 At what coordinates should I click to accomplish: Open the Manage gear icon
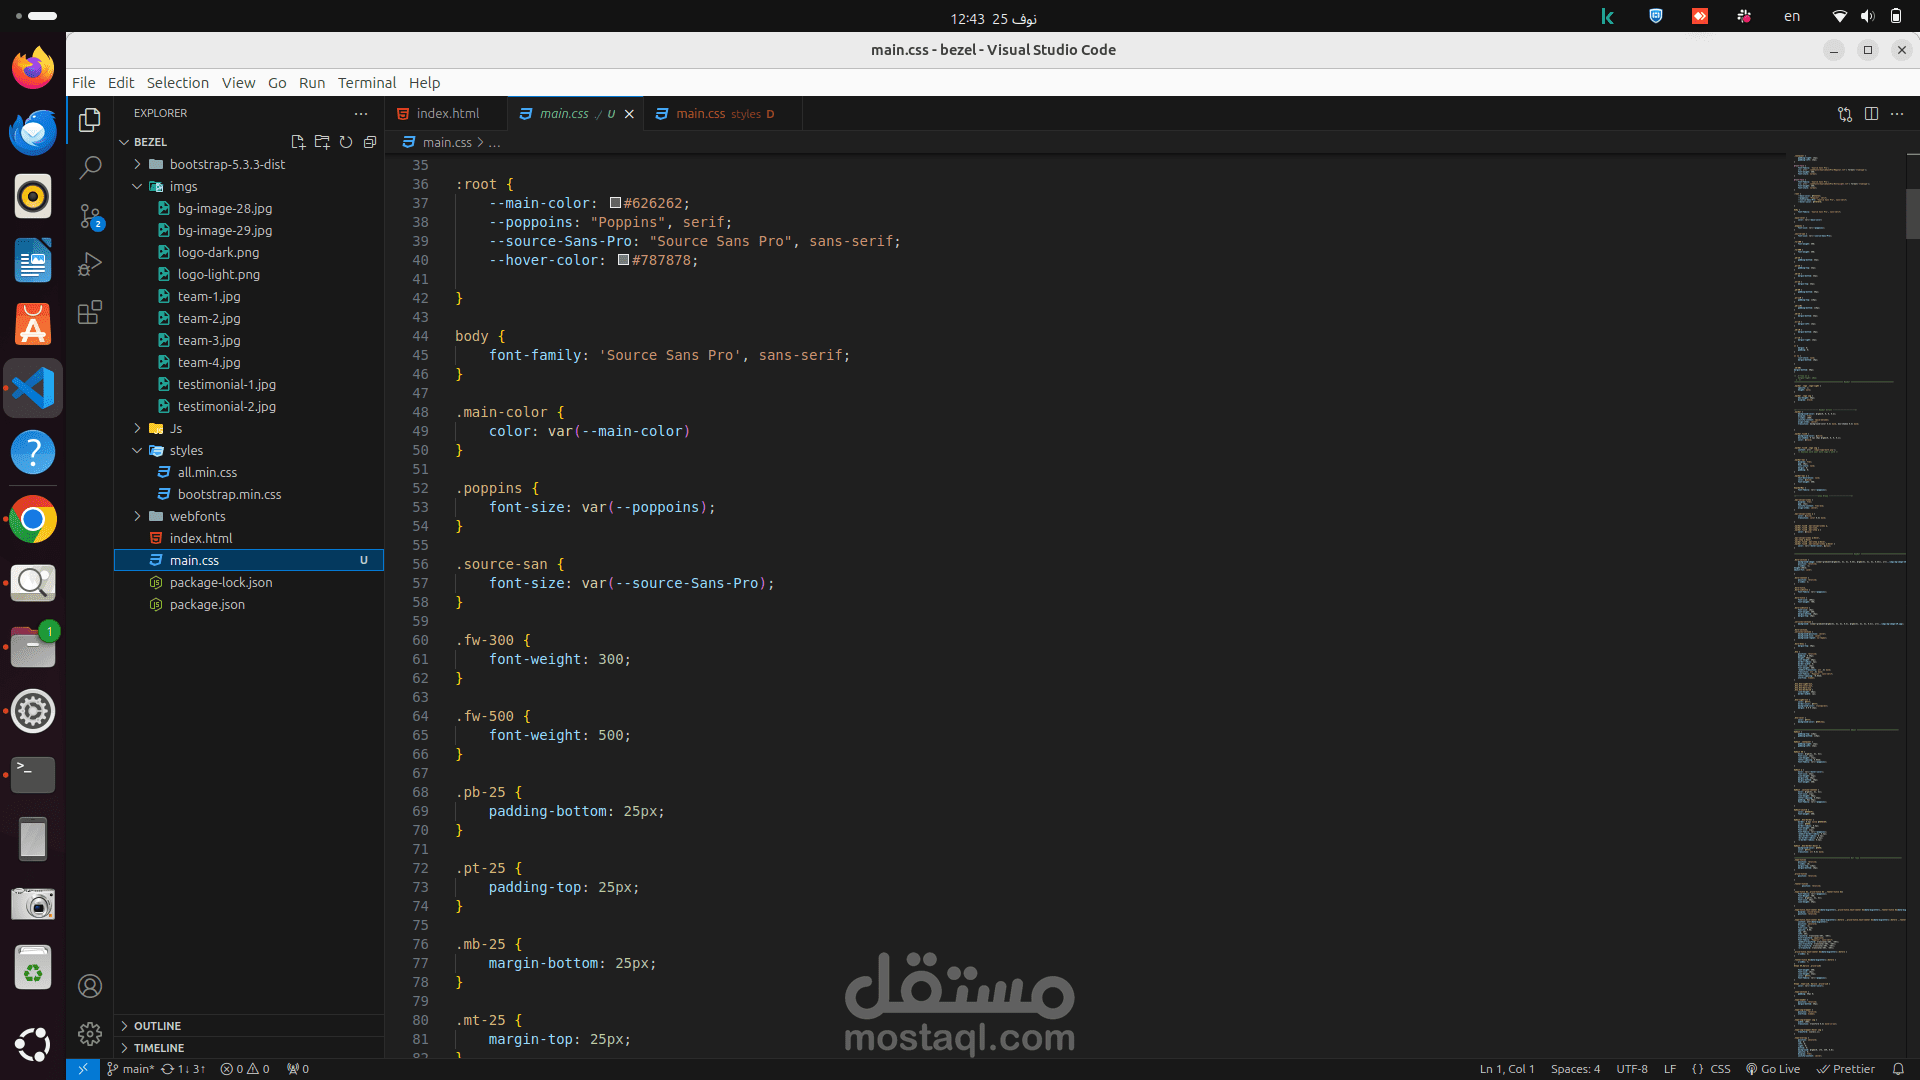[x=90, y=1033]
